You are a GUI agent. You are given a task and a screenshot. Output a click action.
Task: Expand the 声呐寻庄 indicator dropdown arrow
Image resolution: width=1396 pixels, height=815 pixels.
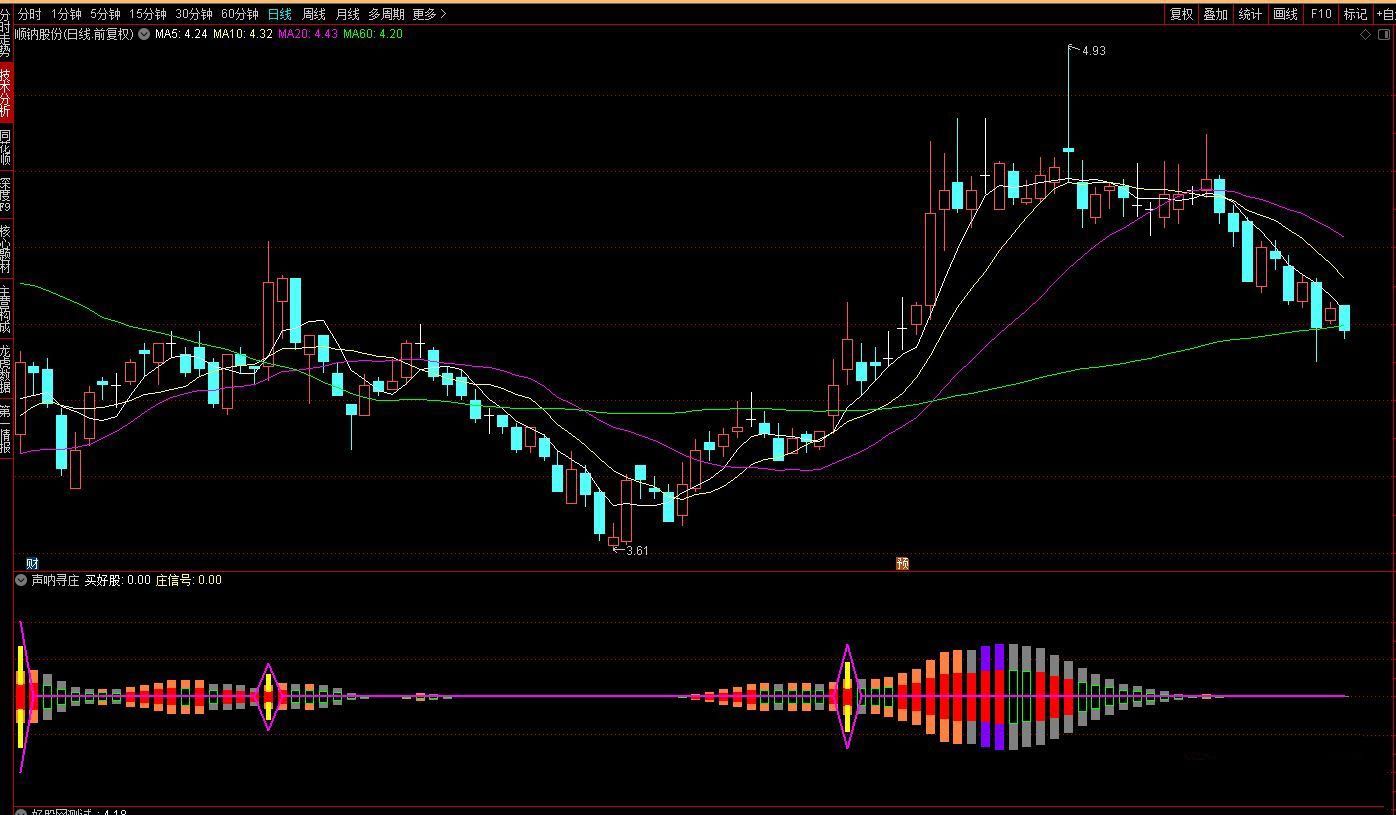(x=22, y=580)
